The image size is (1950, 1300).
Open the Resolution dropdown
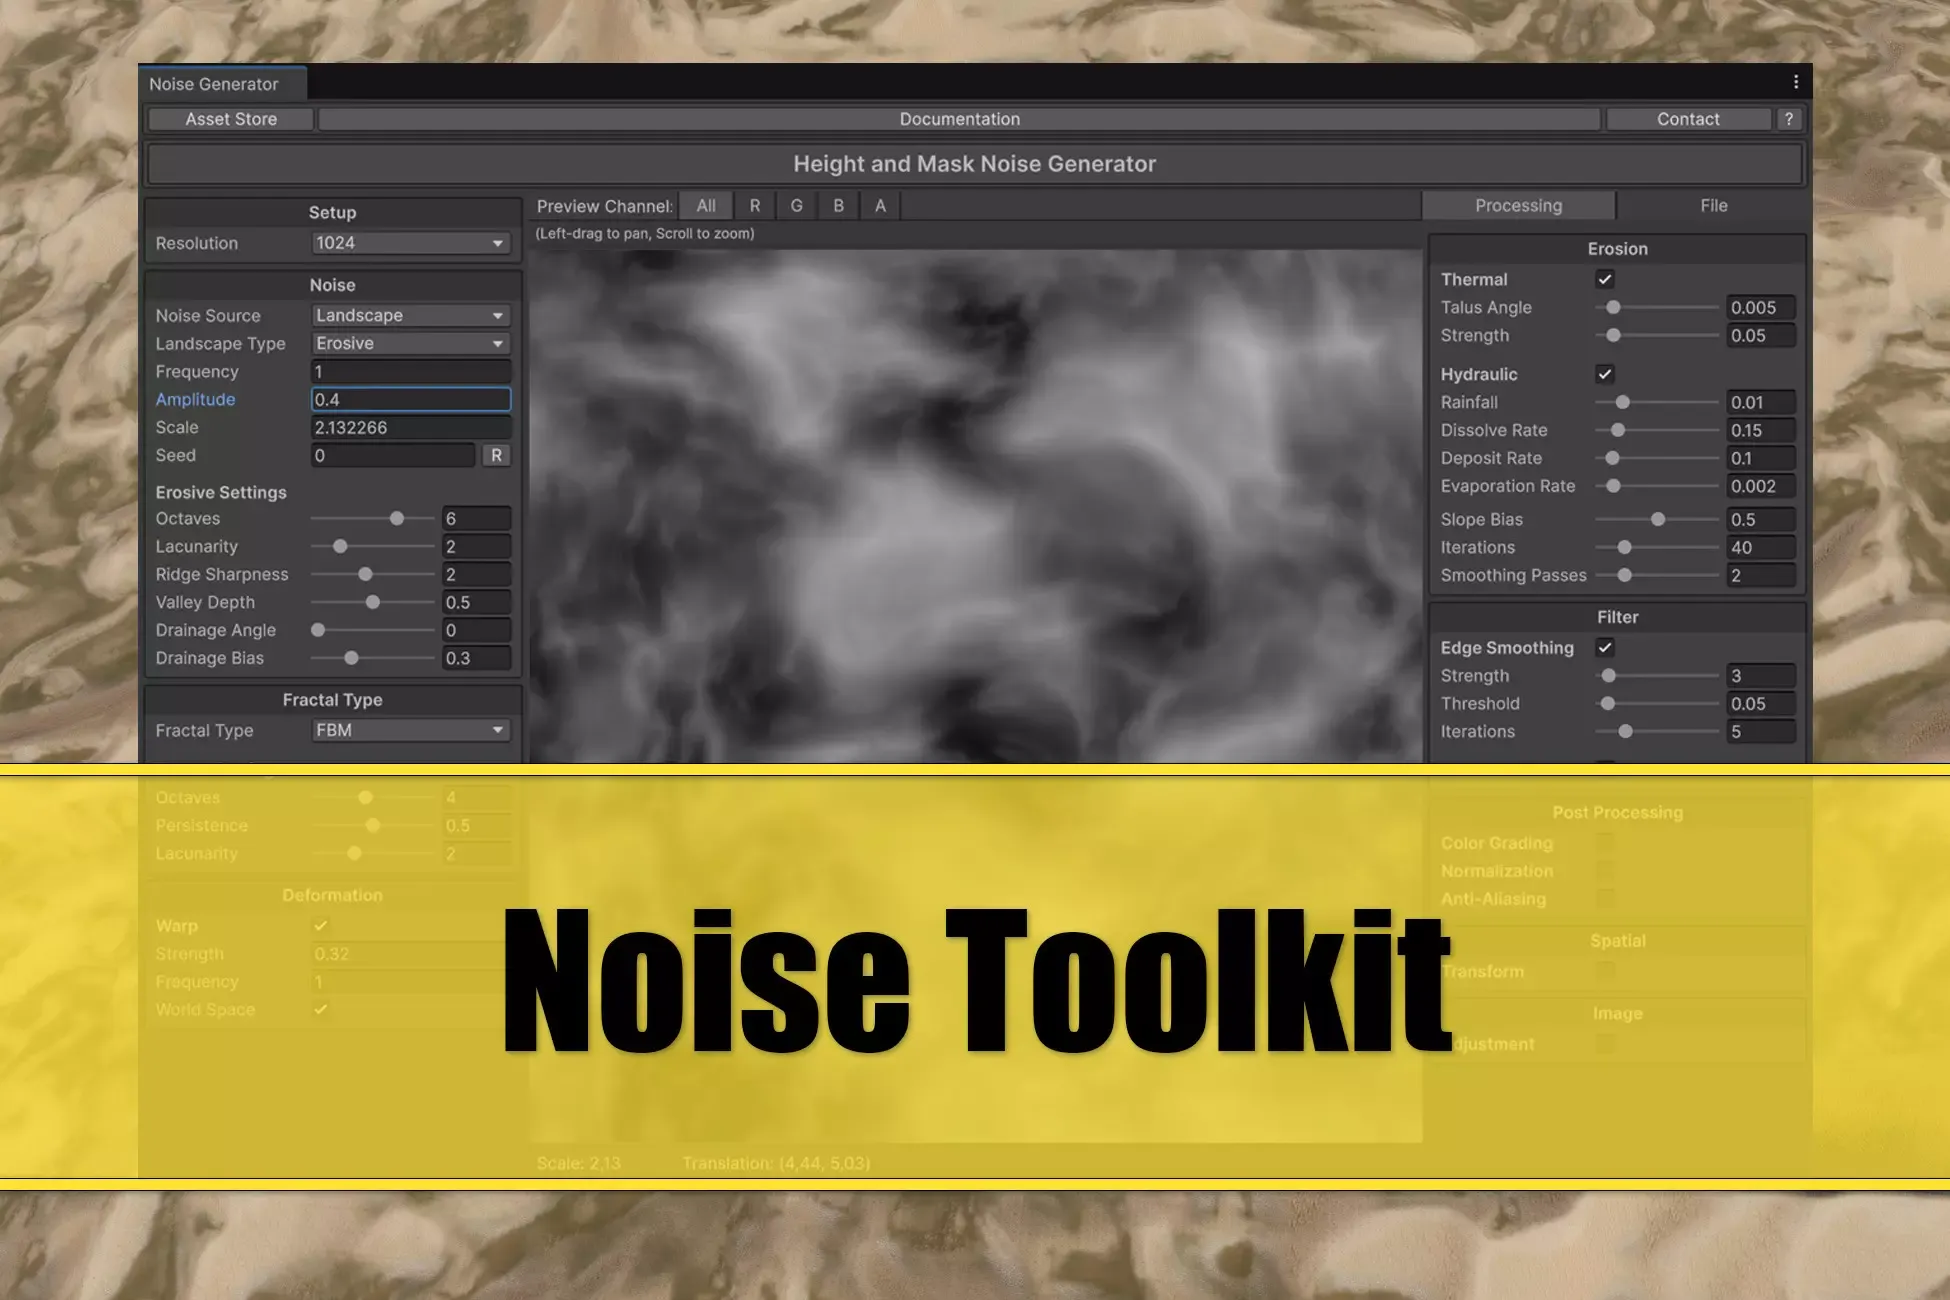coord(410,243)
